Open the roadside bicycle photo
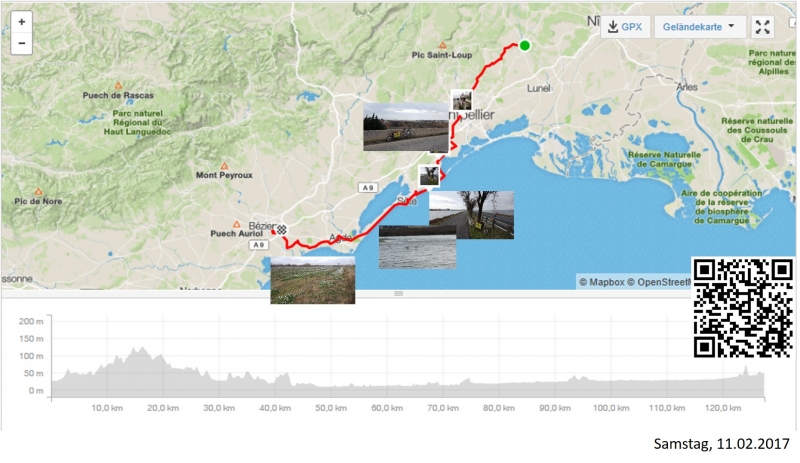Image resolution: width=800 pixels, height=463 pixels. tap(406, 127)
